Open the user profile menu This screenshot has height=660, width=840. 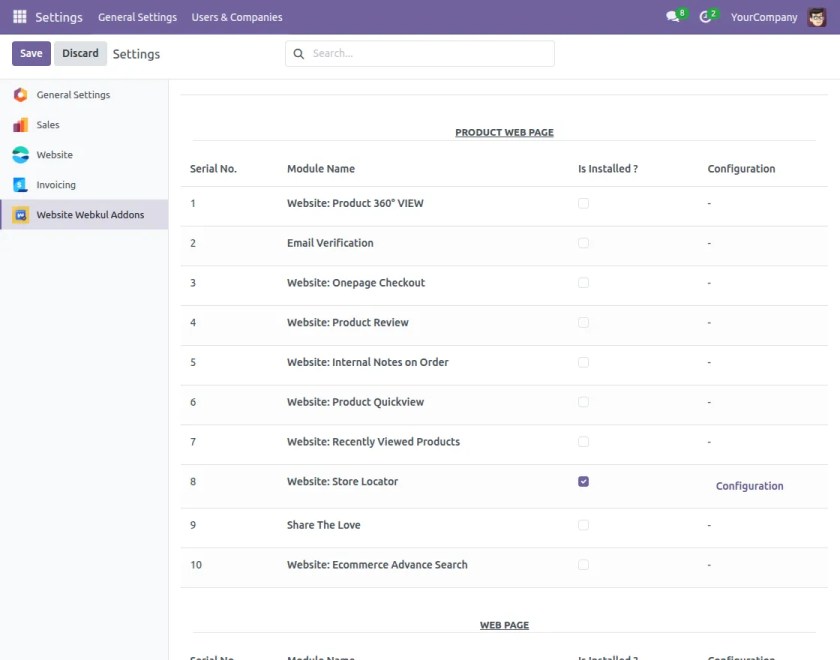tap(816, 16)
